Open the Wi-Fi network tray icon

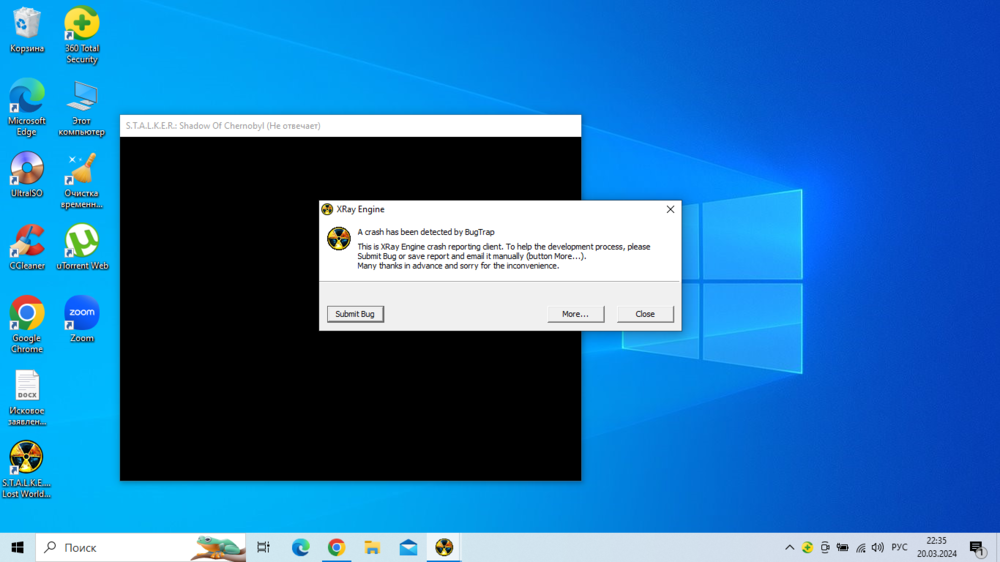[x=860, y=547]
